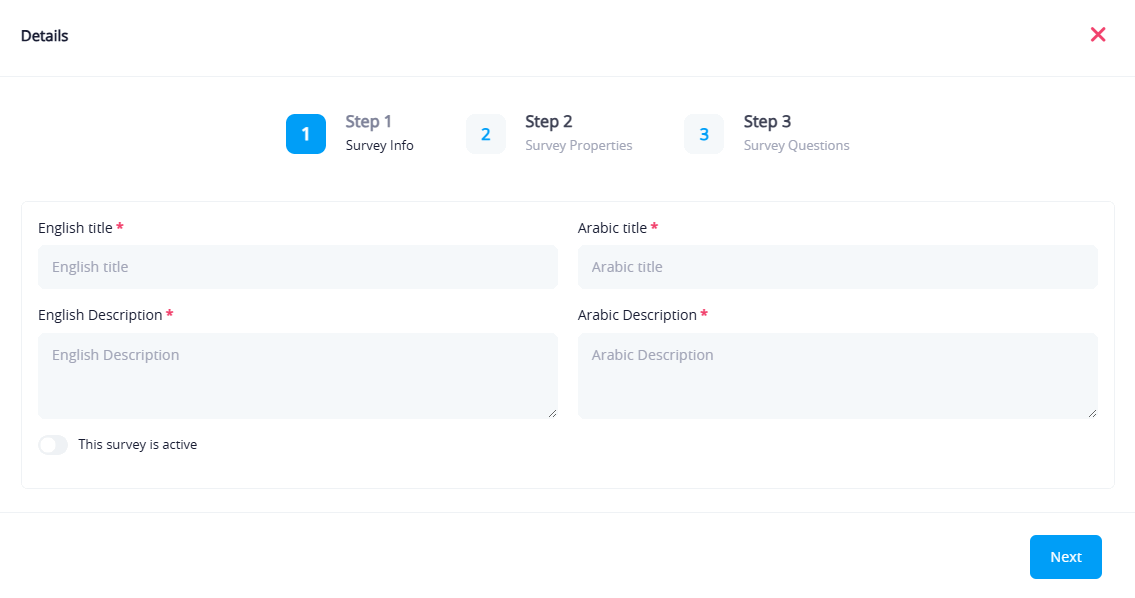Image resolution: width=1135 pixels, height=598 pixels.
Task: Click the "Arabic title" field label
Action: 612,228
